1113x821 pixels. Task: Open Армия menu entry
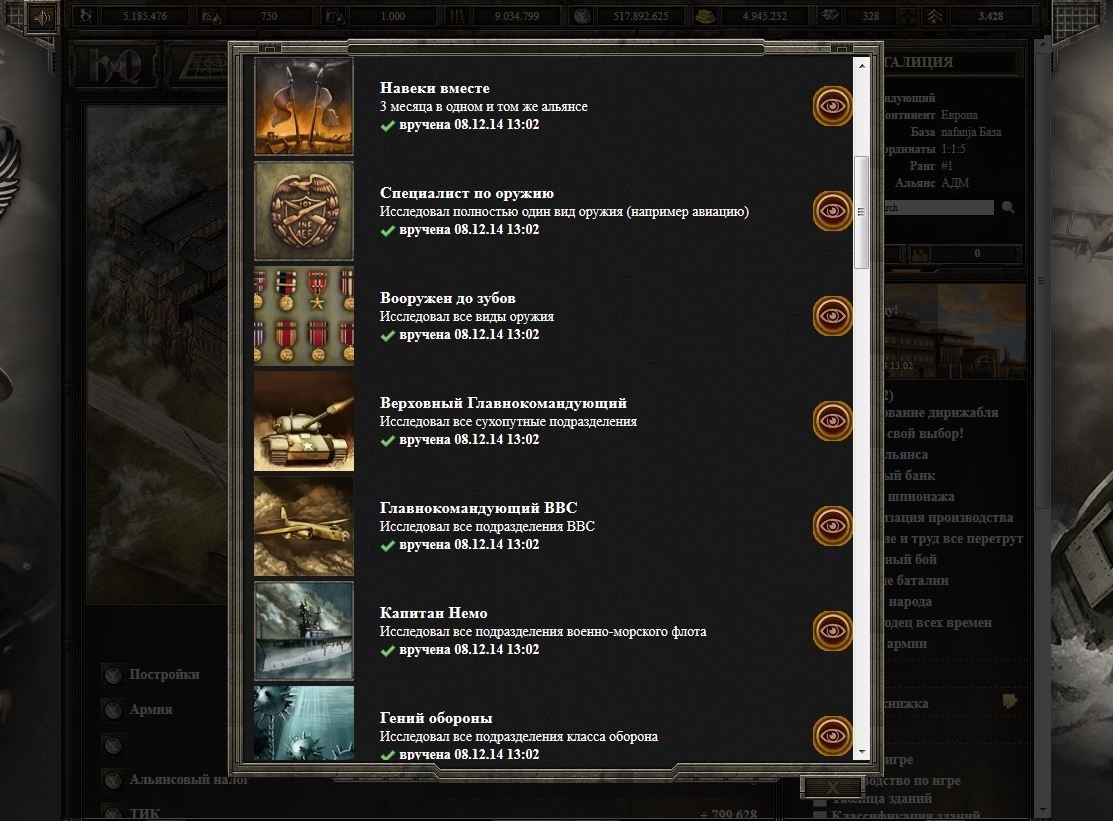[150, 709]
